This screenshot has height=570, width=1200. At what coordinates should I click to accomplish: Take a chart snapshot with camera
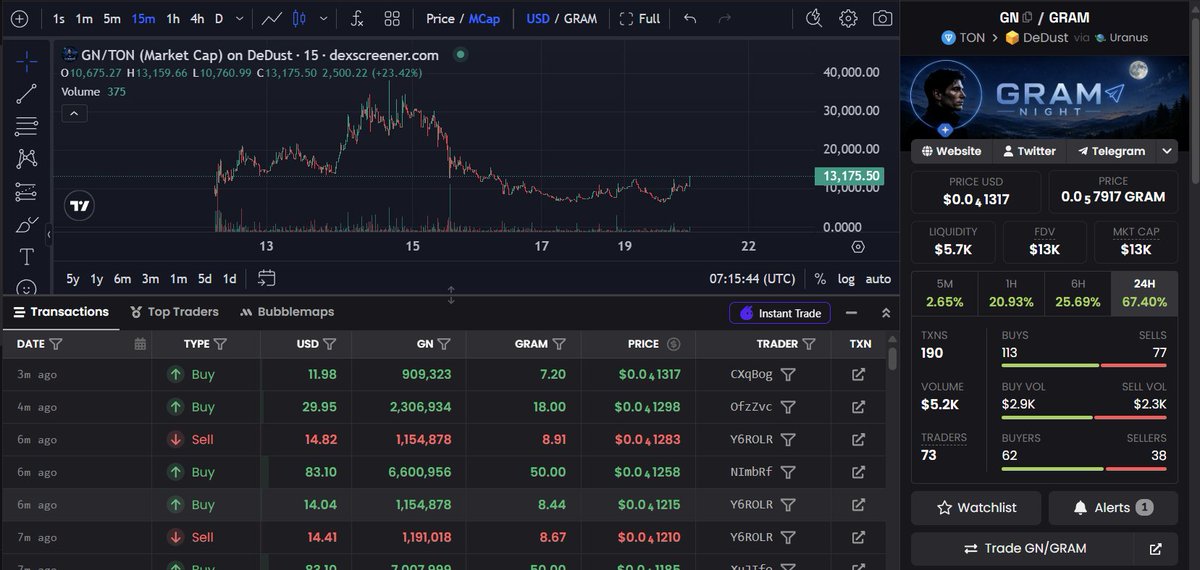pyautogui.click(x=882, y=18)
